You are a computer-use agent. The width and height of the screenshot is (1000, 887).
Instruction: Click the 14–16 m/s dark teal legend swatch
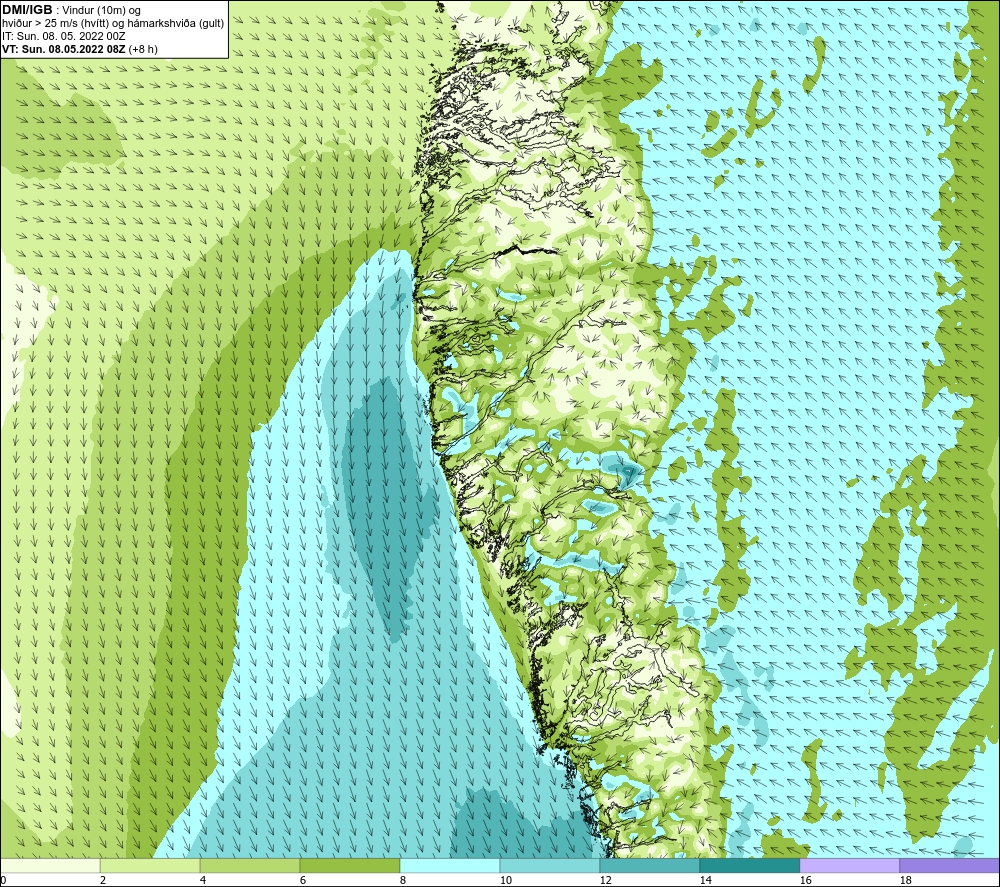pyautogui.click(x=749, y=865)
